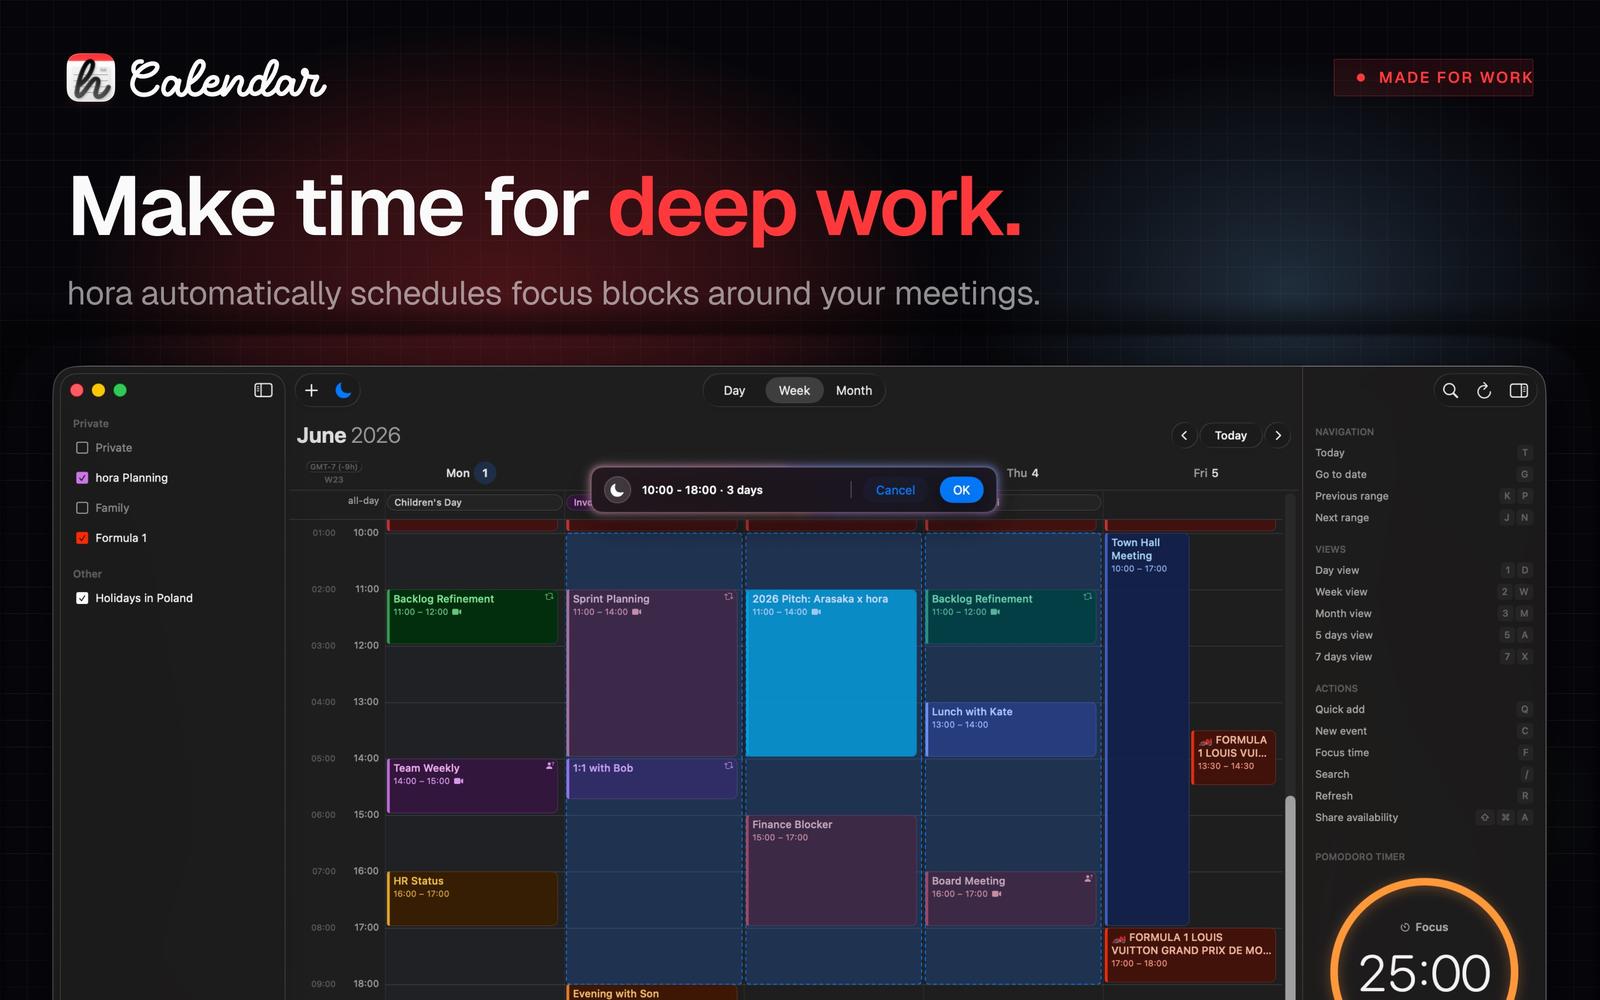Click the circular refresh icon in toolbar
1600x1000 pixels.
[1484, 390]
